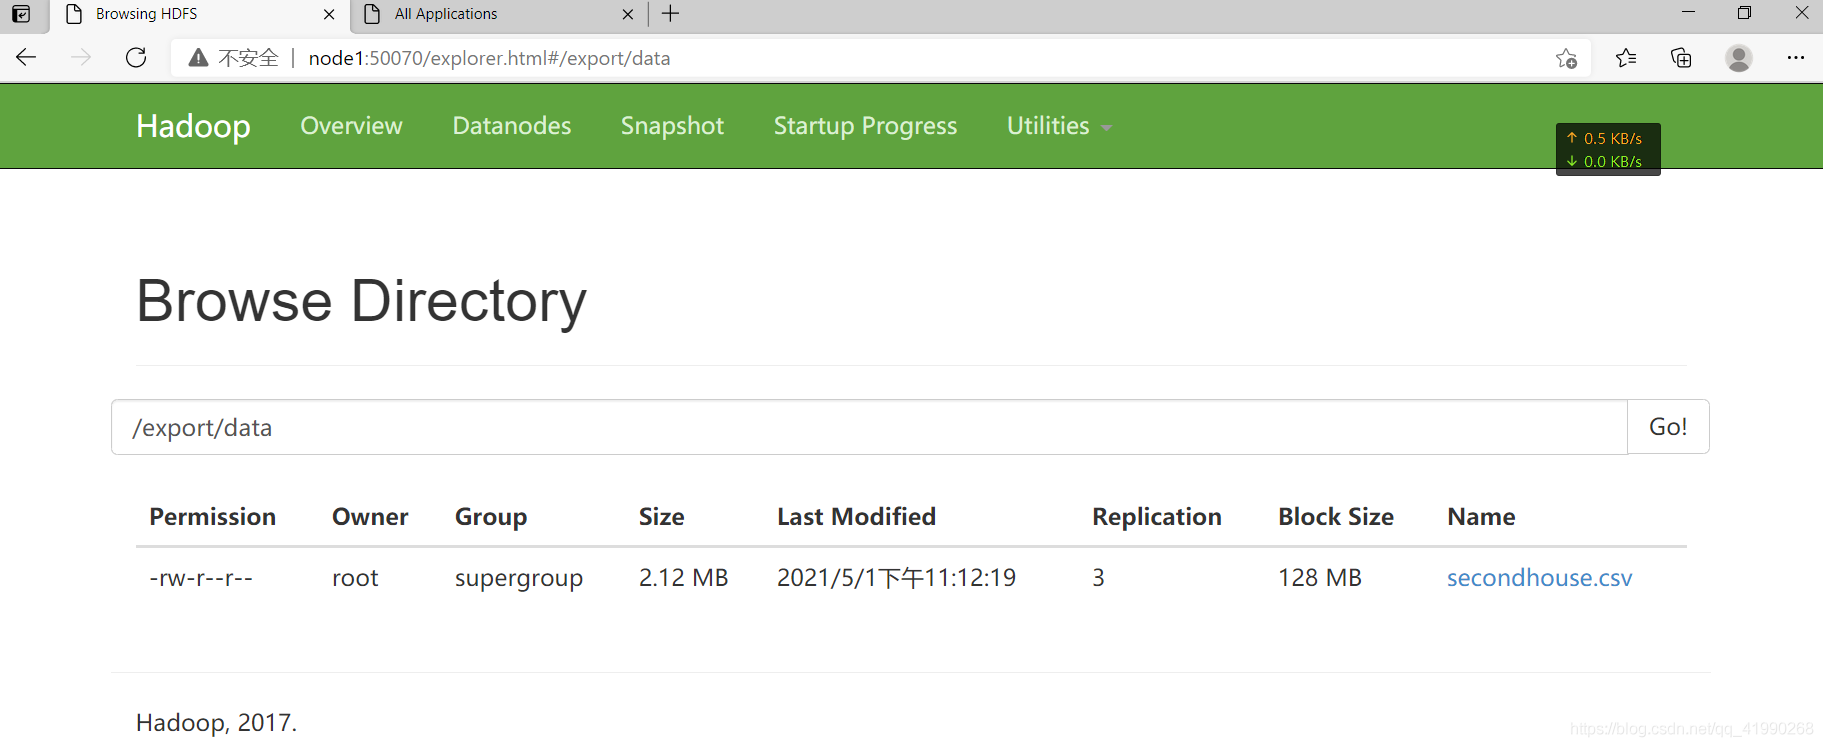Open the Snapshot page
Screen dimensions: 1823x747
[x=672, y=126]
